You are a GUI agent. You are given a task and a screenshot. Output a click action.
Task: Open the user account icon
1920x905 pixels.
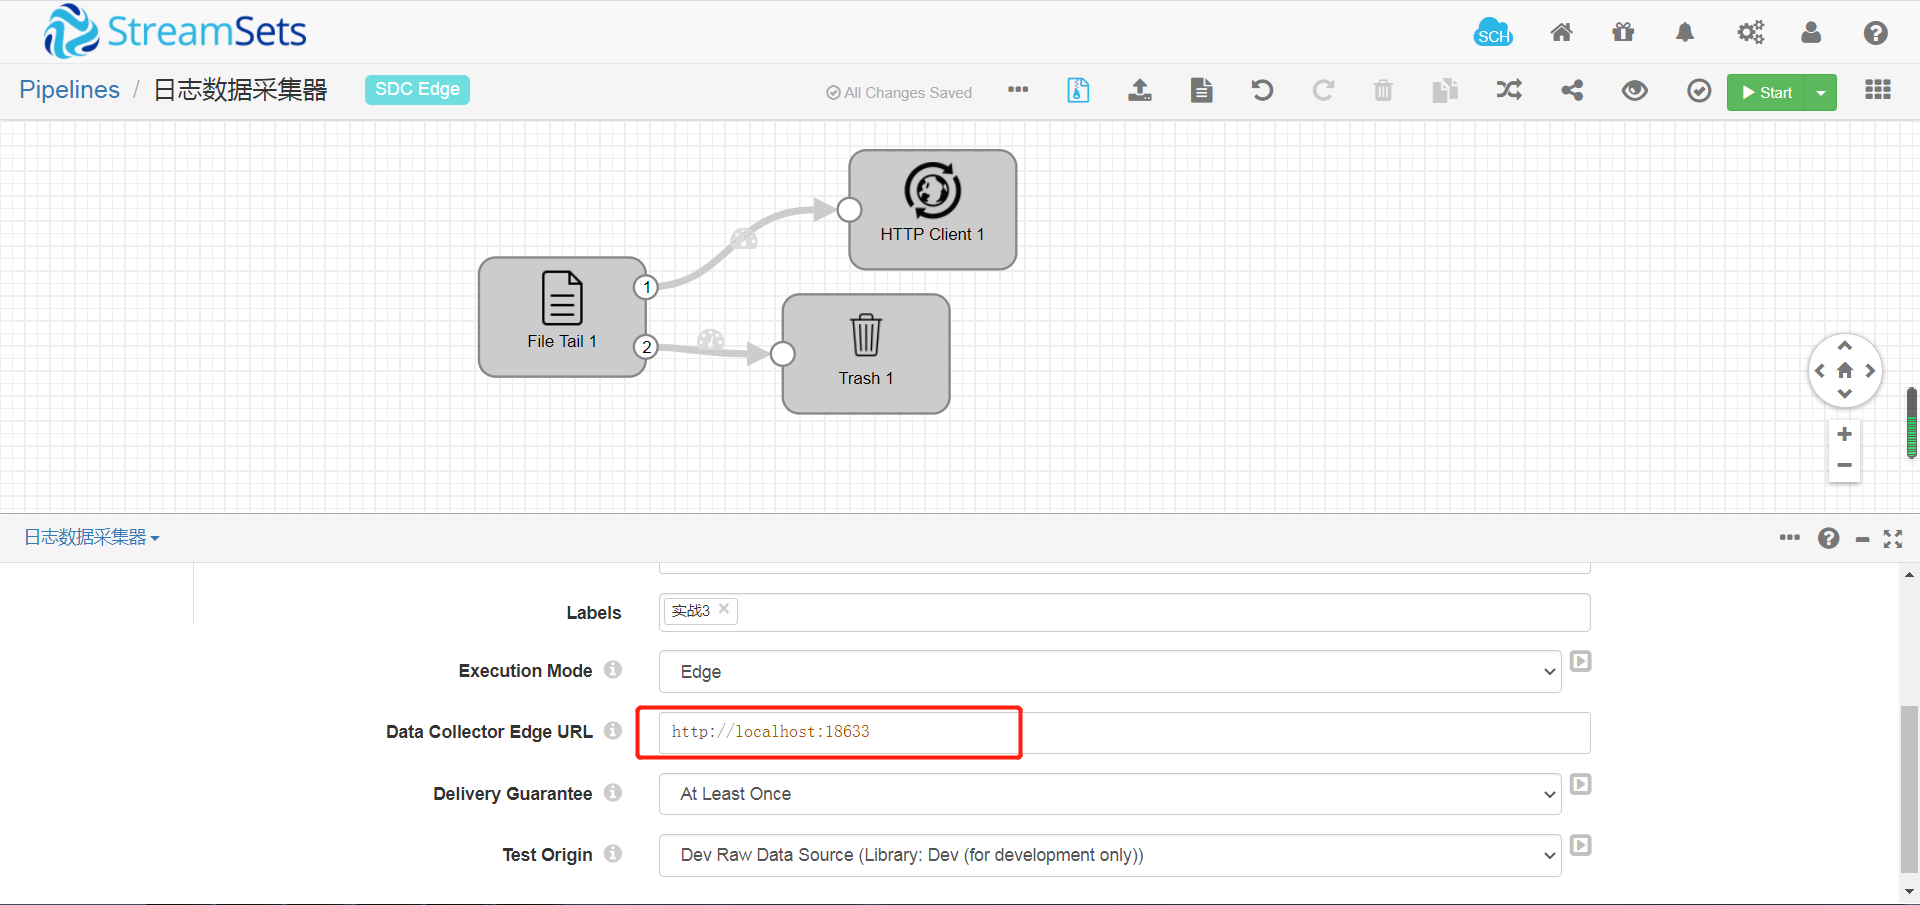[1811, 33]
